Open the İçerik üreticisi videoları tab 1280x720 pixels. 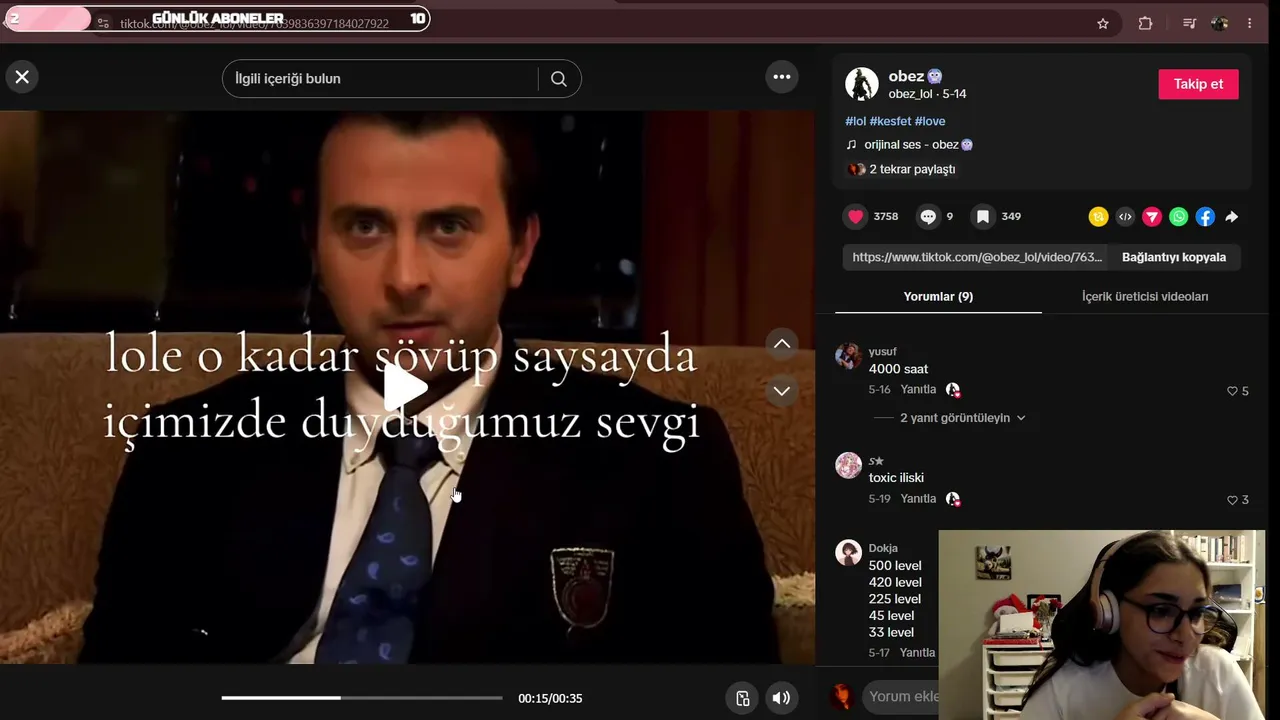tap(1145, 297)
